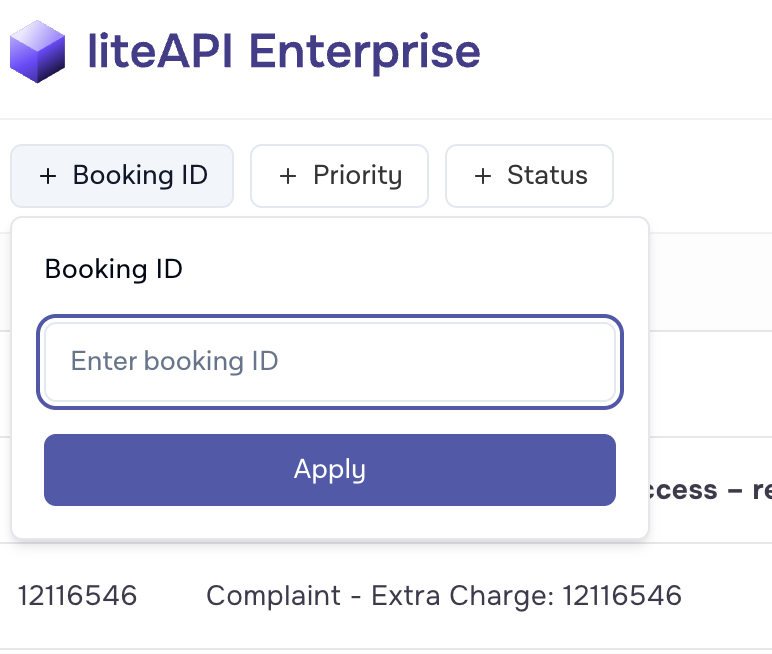Click the Status label text
Viewport: 772px width, 654px height.
click(547, 175)
